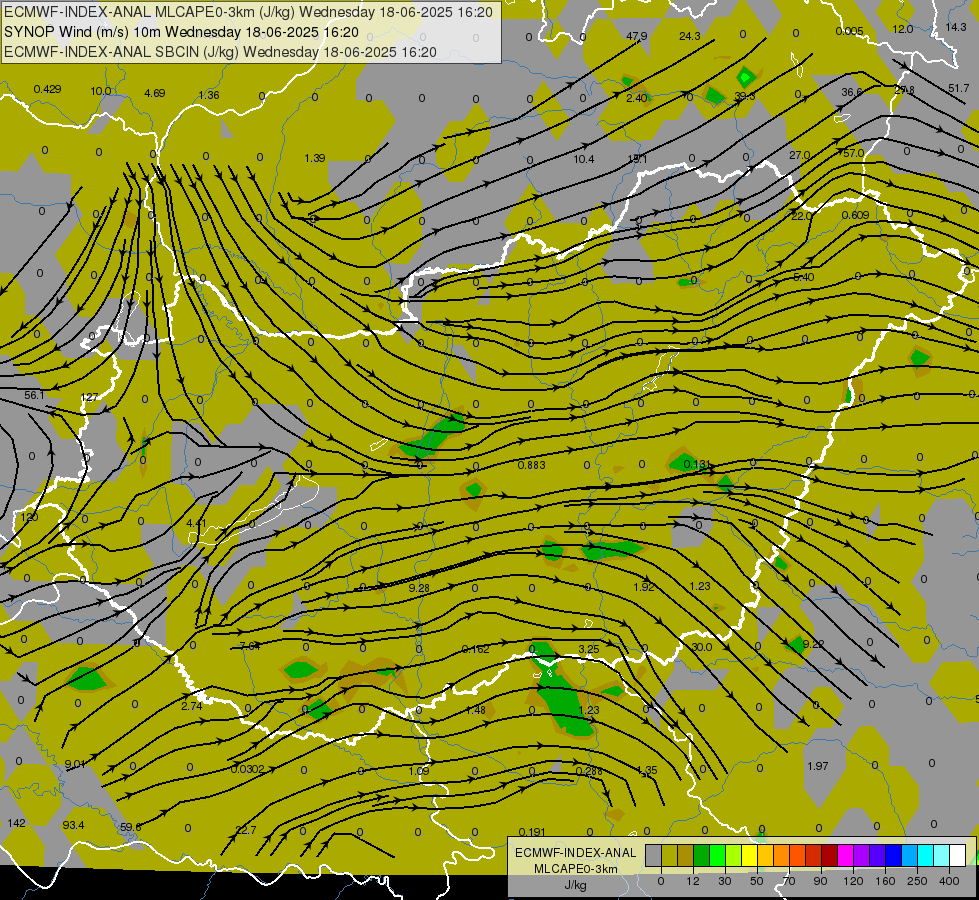Click map value 1.48

pos(476,710)
